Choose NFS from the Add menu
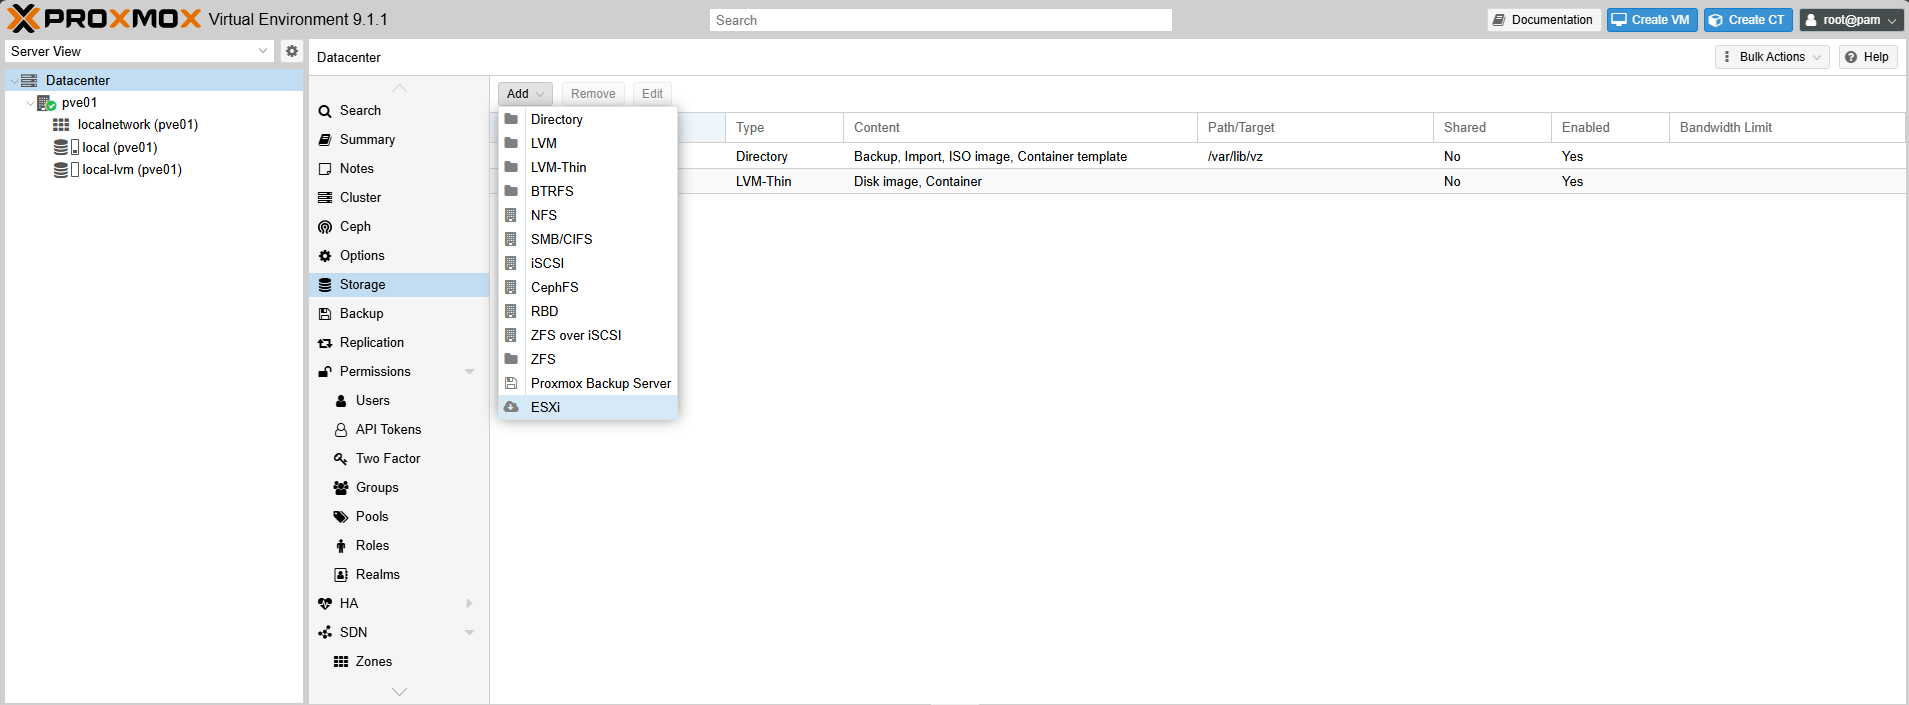 (x=588, y=215)
